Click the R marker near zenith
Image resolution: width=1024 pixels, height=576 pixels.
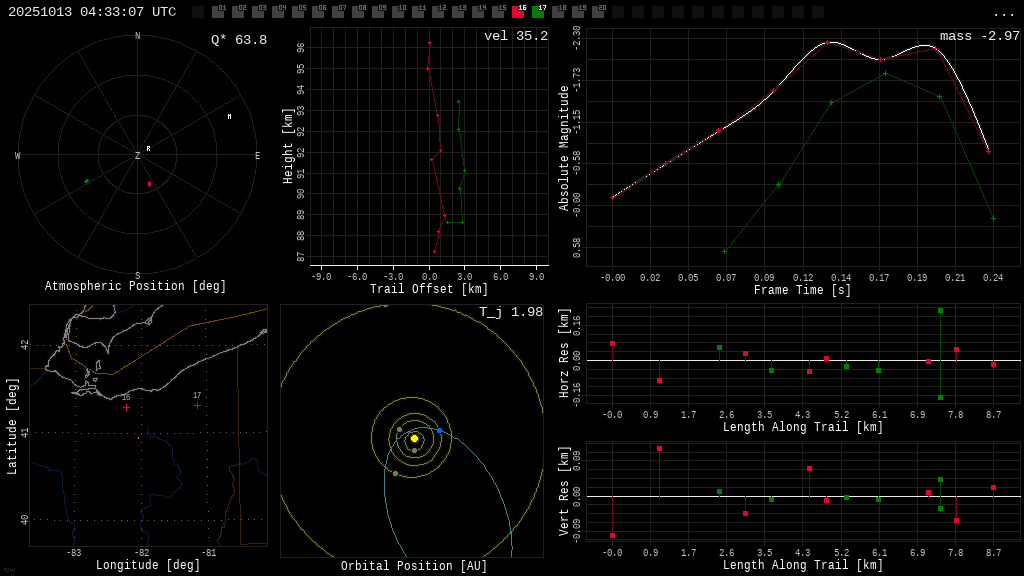tap(149, 149)
